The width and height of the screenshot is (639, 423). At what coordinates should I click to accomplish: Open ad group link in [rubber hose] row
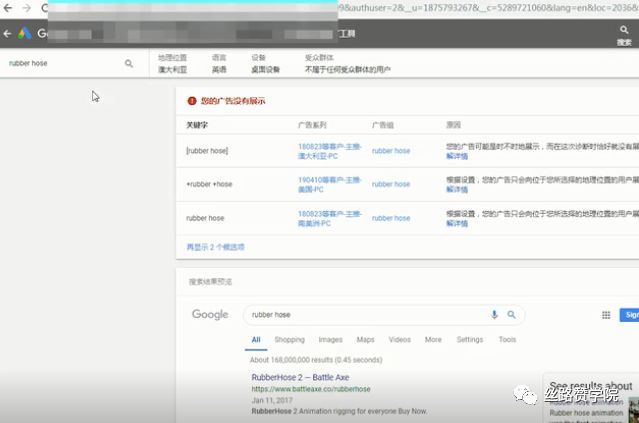tap(391, 151)
